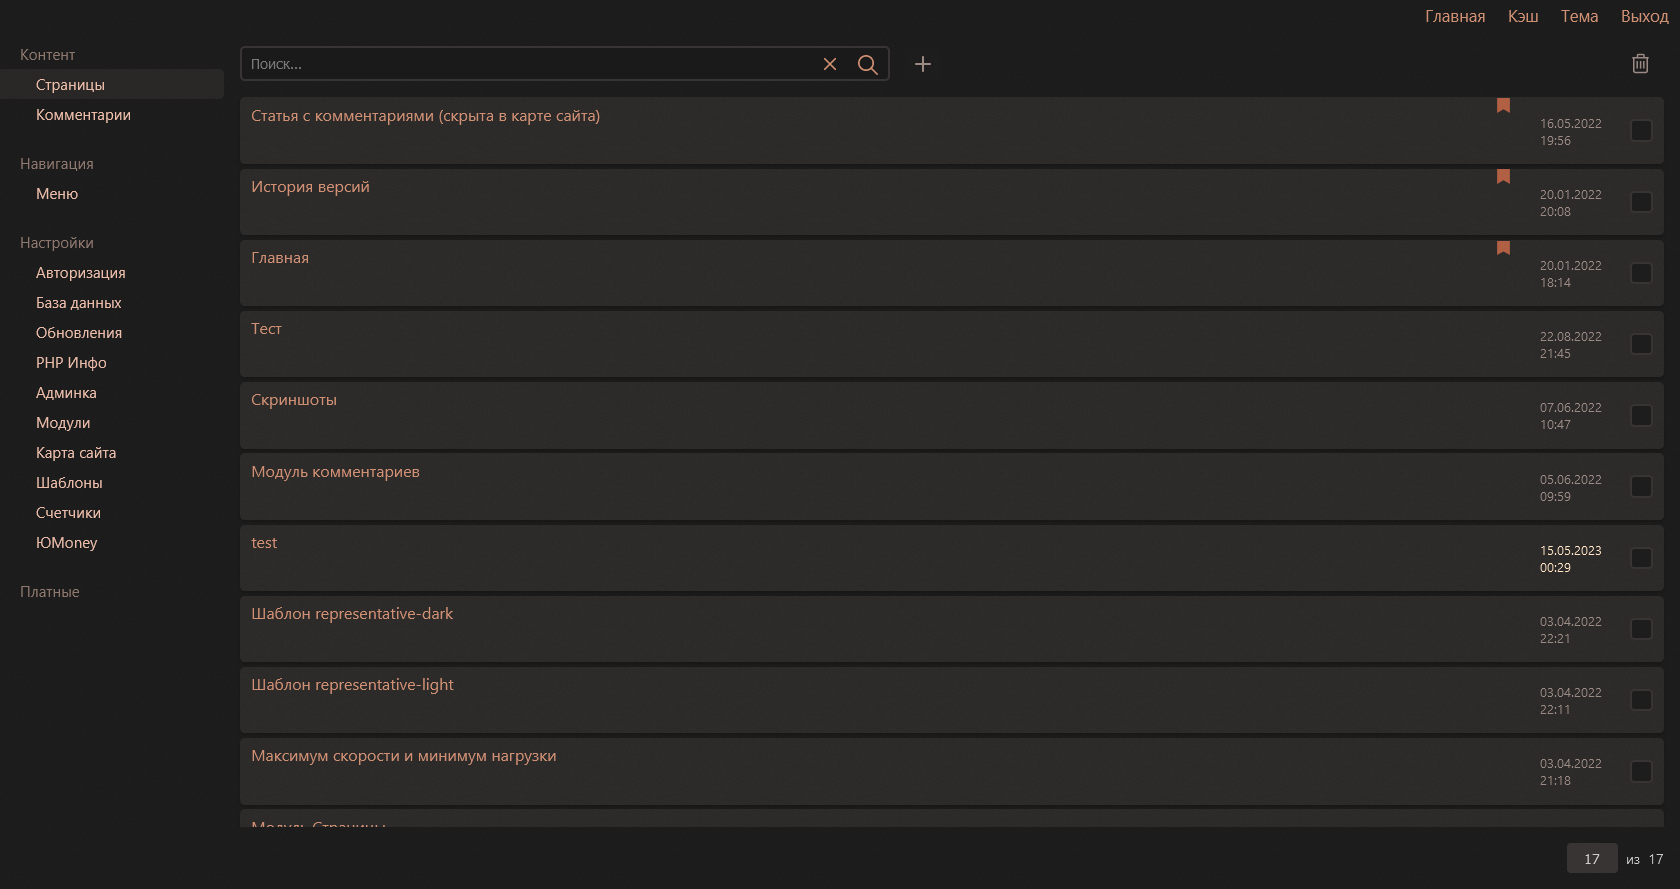Click the magnifier search icon
The height and width of the screenshot is (889, 1680).
coord(868,64)
